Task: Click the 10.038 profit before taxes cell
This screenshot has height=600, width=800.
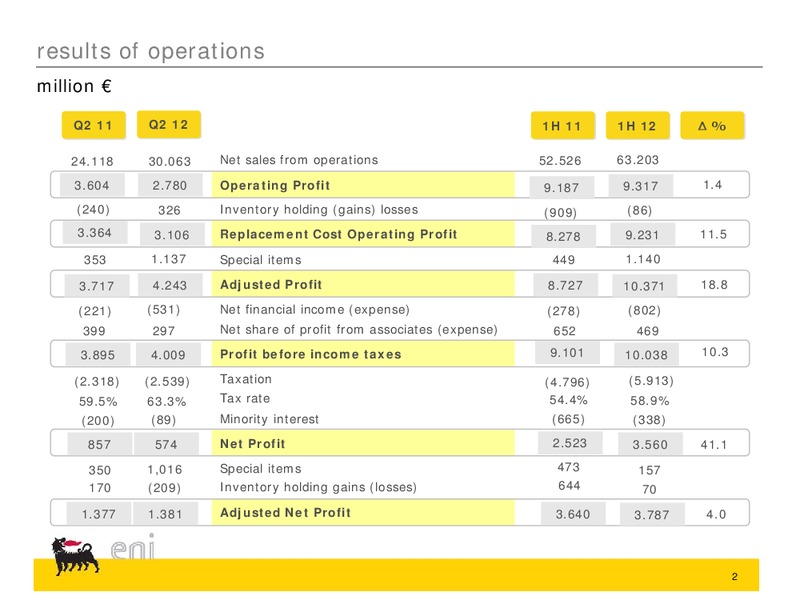Action: (646, 355)
